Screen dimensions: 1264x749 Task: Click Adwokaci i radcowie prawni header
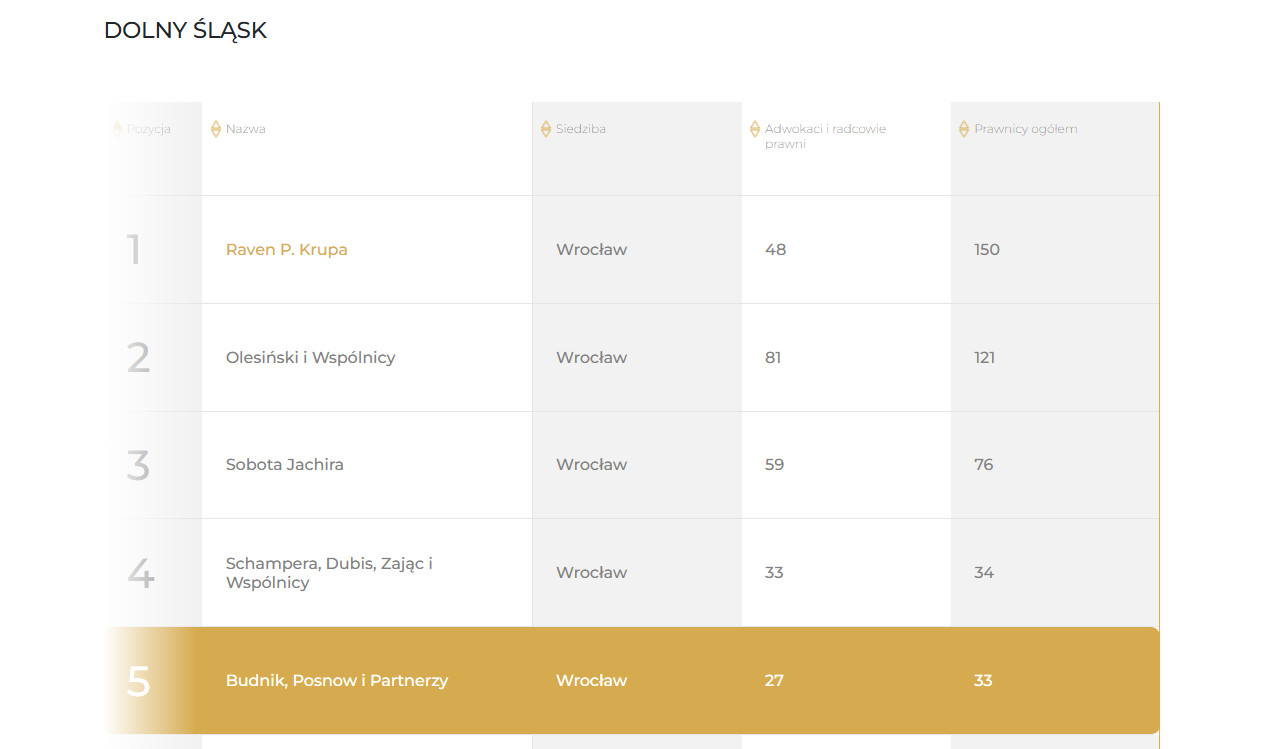[825, 136]
